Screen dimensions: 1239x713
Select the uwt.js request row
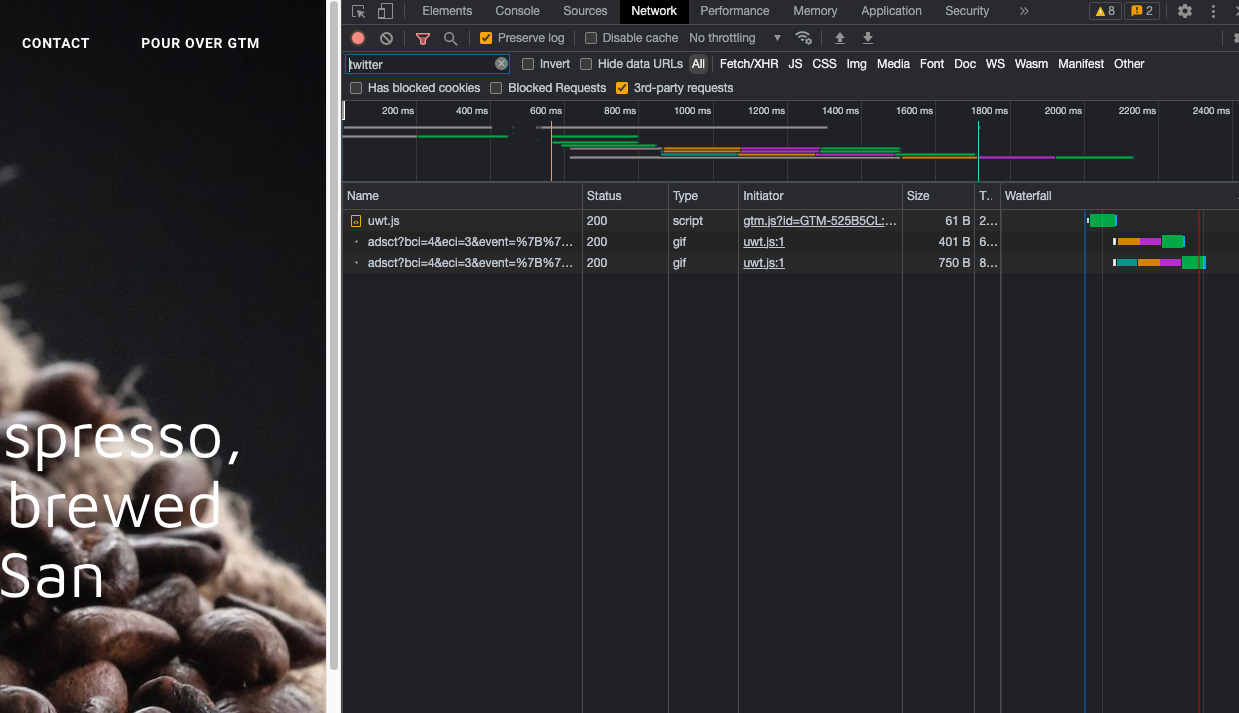[790, 221]
